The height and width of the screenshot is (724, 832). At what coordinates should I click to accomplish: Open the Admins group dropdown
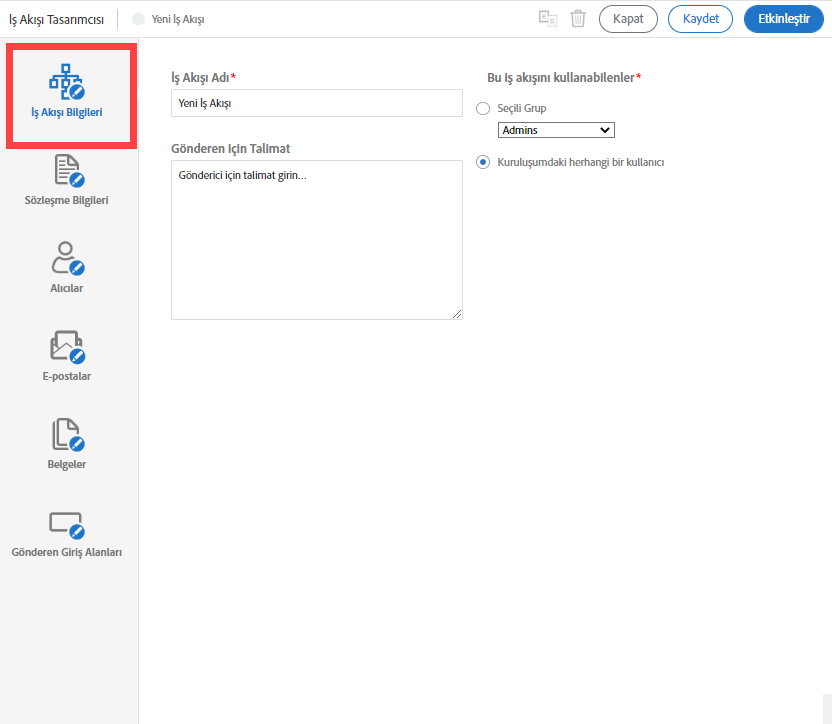tap(556, 130)
